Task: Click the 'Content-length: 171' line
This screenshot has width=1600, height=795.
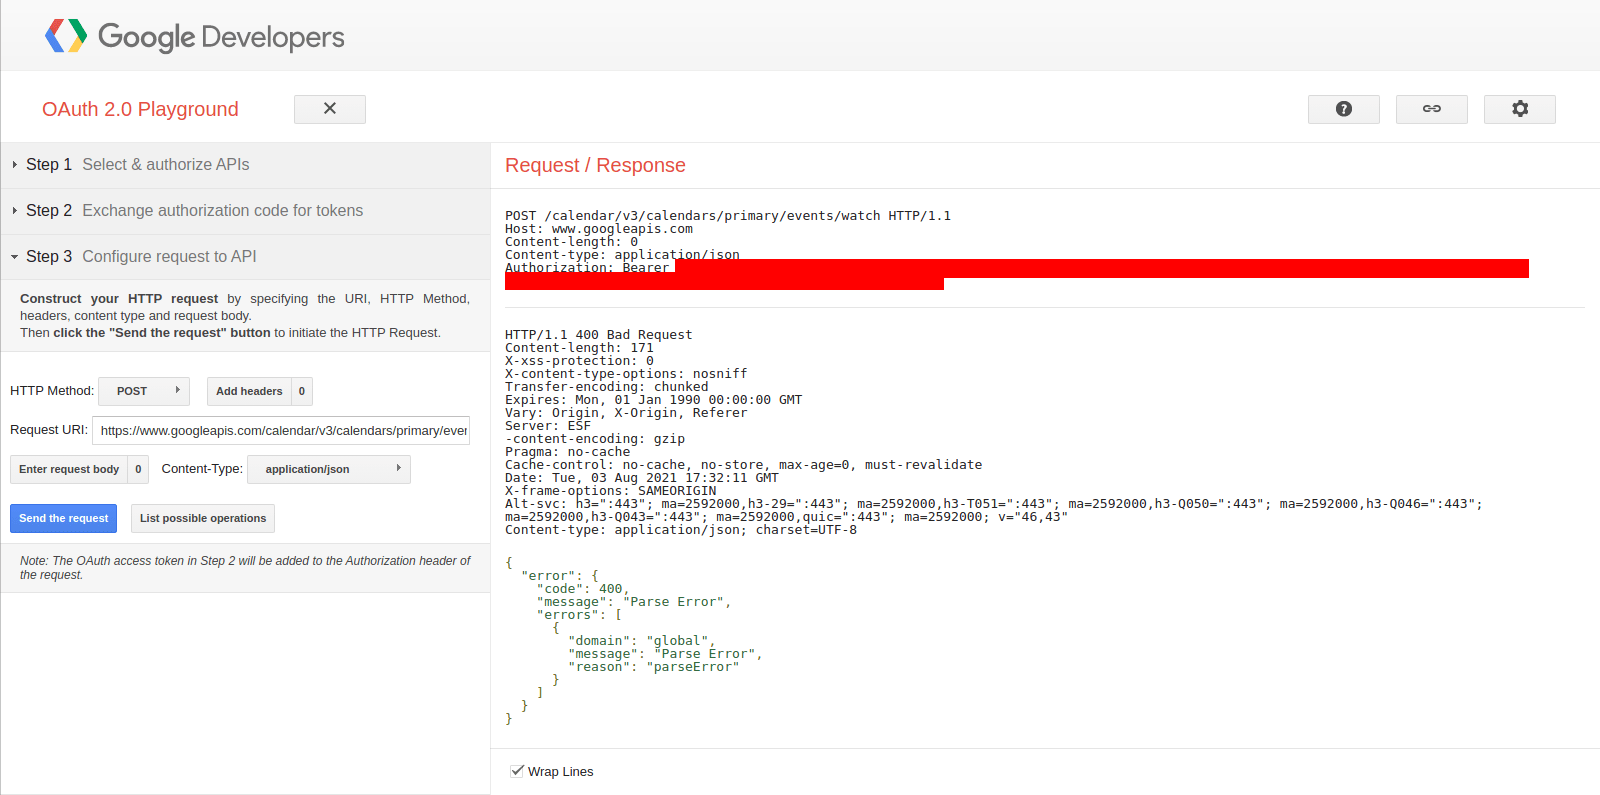Action: 579,348
